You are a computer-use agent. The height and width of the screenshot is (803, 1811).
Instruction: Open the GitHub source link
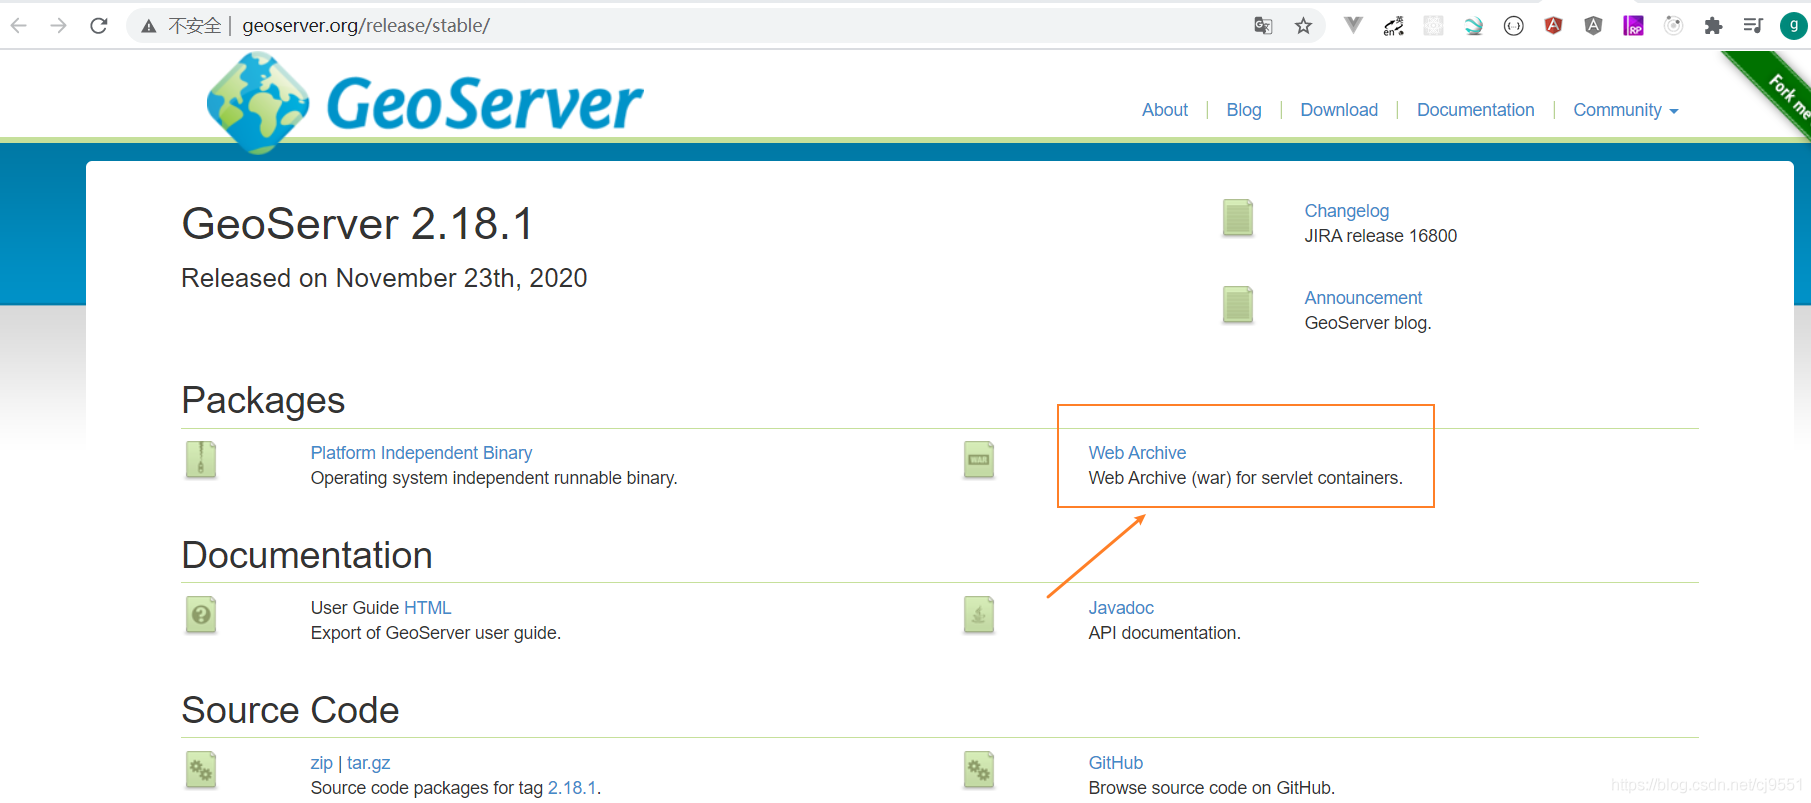[1115, 763]
